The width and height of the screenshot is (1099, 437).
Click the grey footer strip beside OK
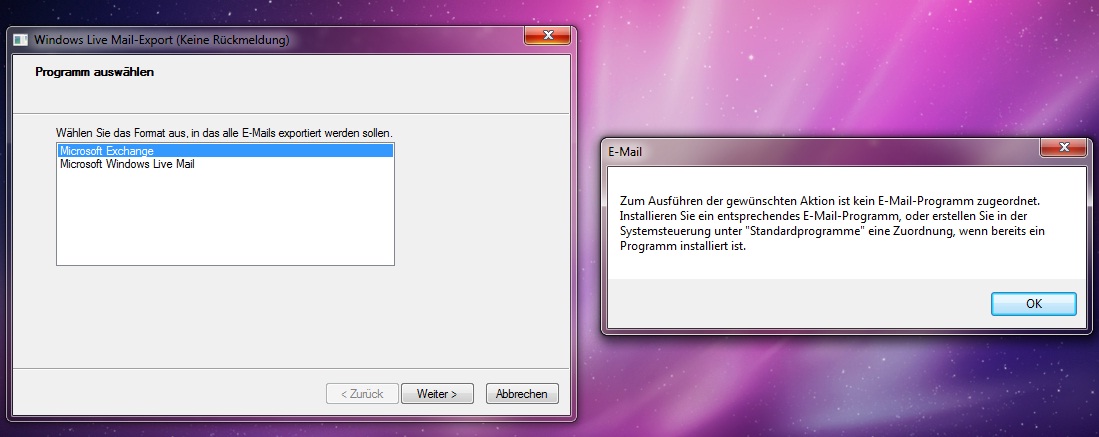click(792, 304)
